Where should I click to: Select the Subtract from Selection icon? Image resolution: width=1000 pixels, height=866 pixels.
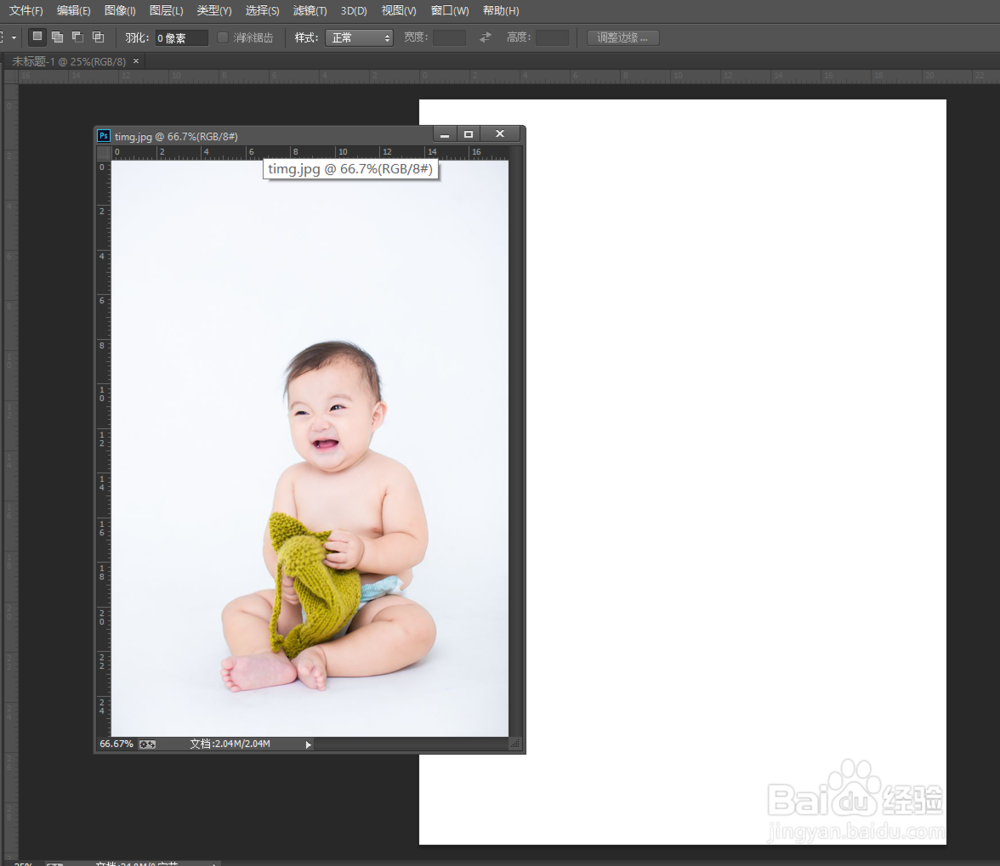[78, 37]
